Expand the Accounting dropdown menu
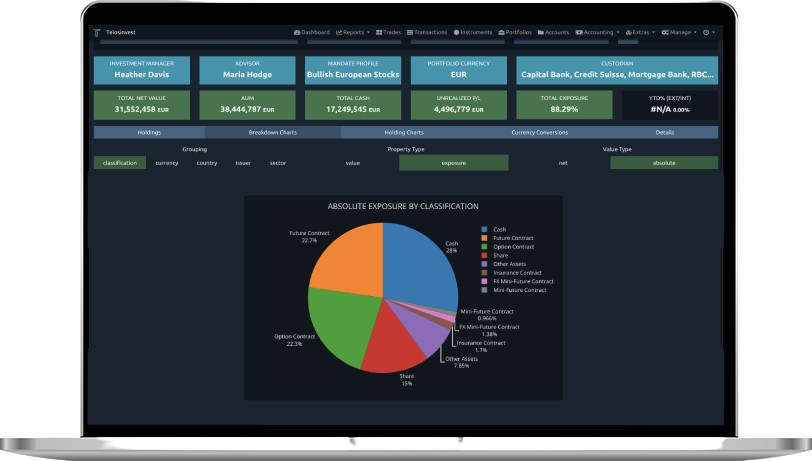Screen dimensions: 812x461 (598, 32)
